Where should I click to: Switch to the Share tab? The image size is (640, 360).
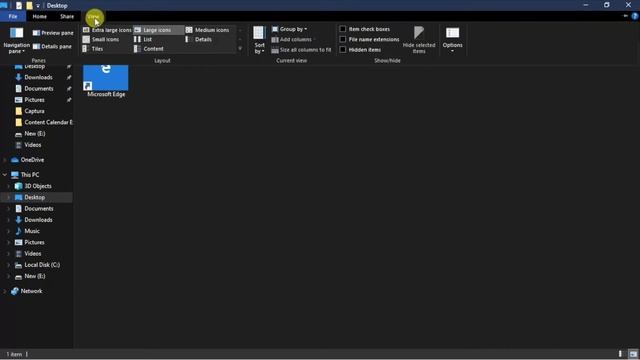[x=67, y=16]
